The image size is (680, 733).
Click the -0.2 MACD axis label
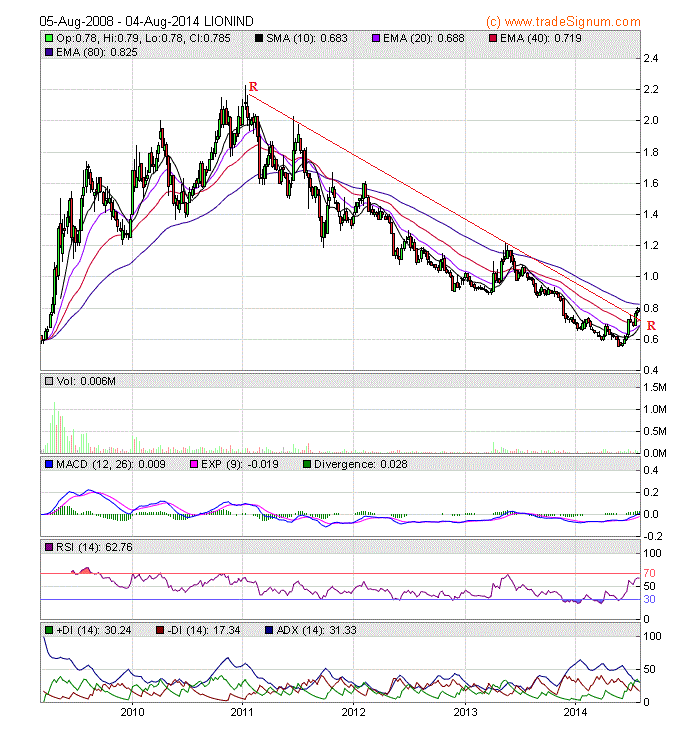653,536
